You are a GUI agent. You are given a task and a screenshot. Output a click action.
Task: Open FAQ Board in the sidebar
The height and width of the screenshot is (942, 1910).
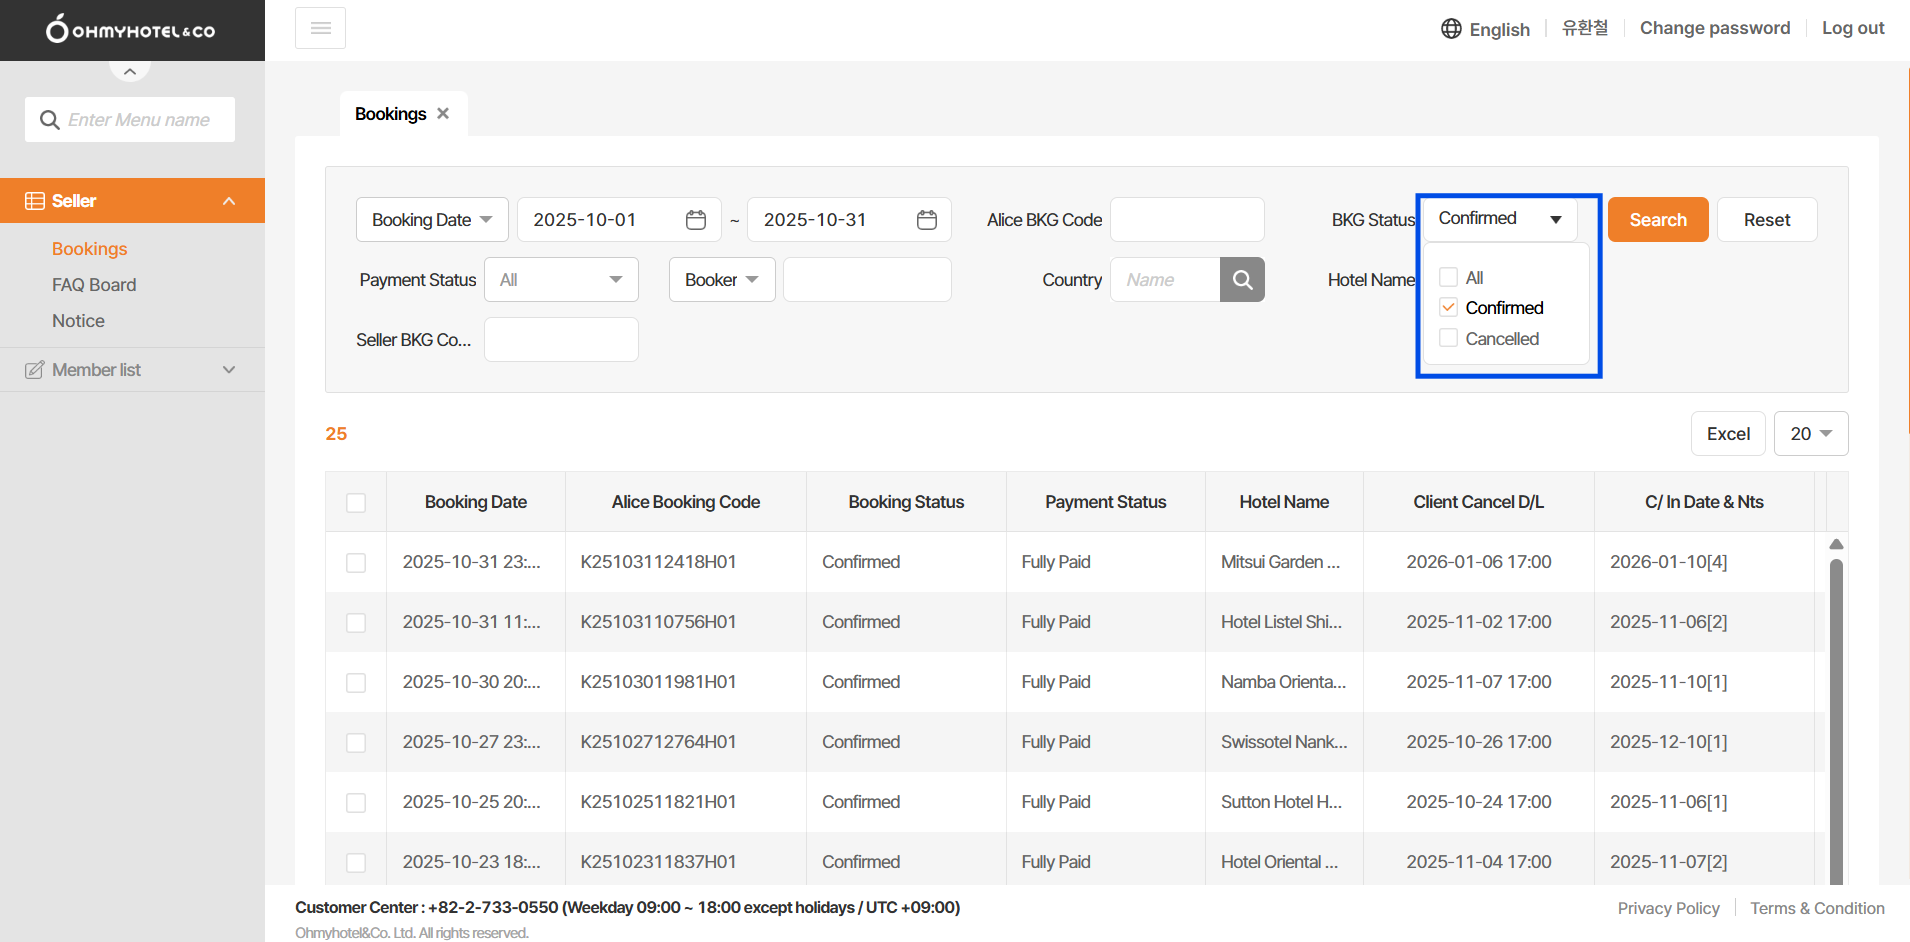[x=94, y=285]
